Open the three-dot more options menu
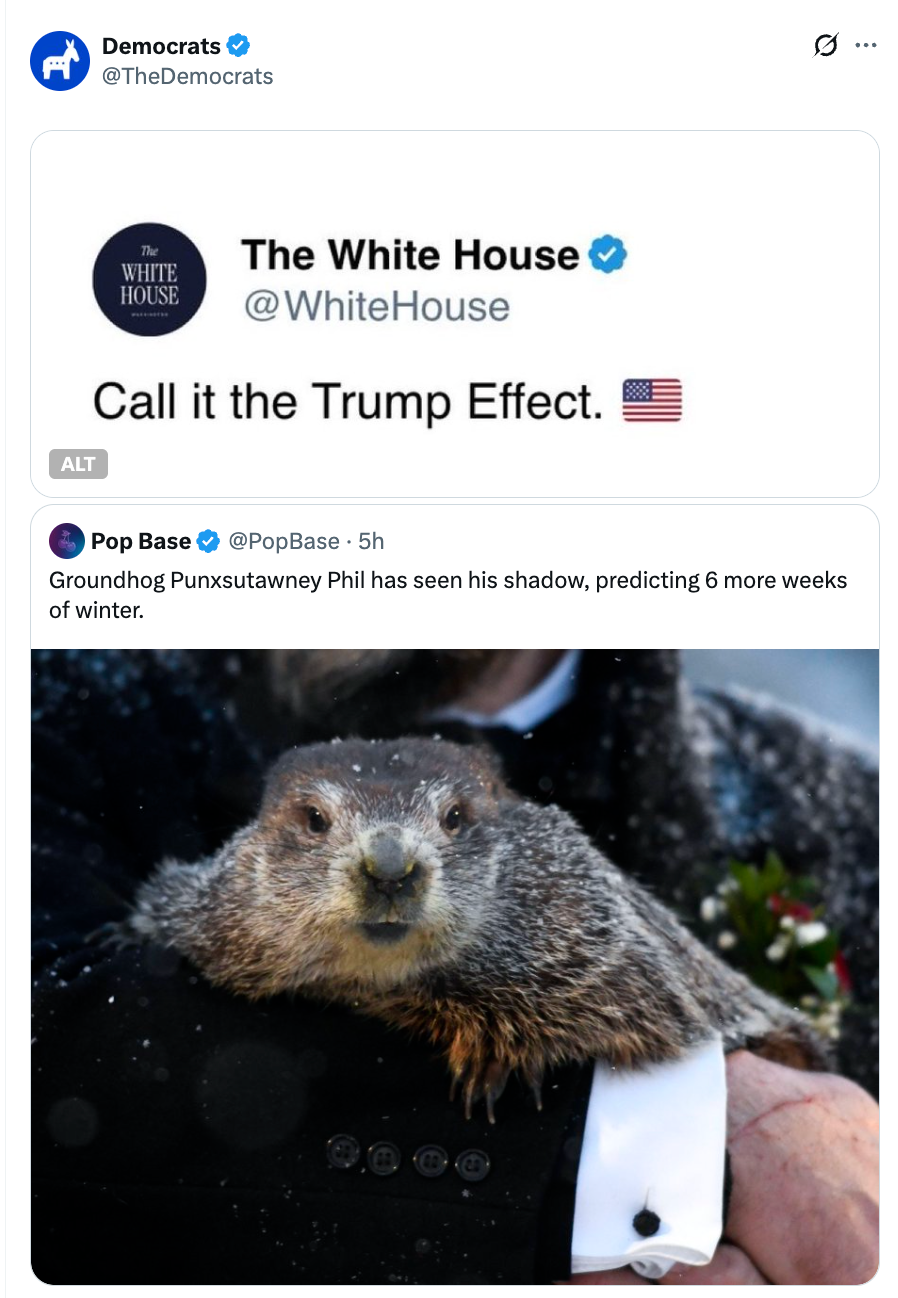 [866, 46]
